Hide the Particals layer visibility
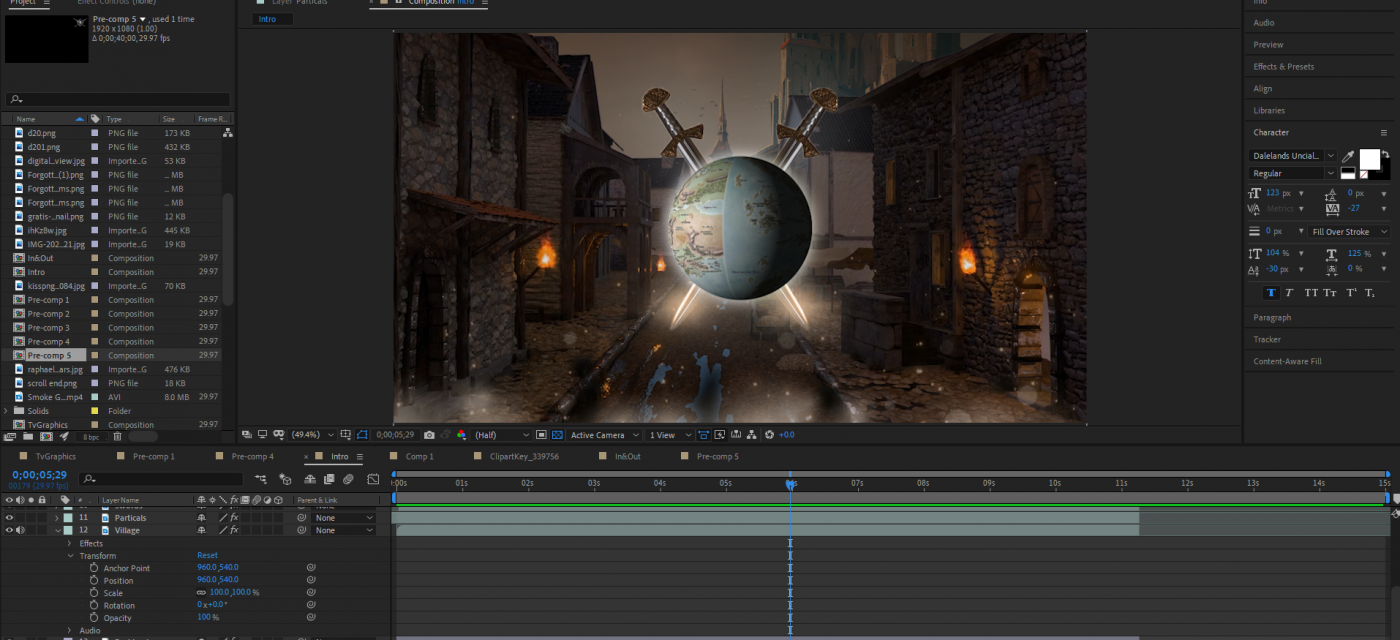The image size is (1400, 640). pos(9,518)
